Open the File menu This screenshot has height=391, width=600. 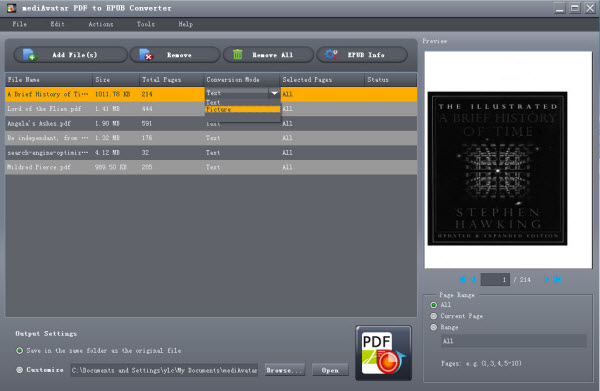tap(20, 24)
